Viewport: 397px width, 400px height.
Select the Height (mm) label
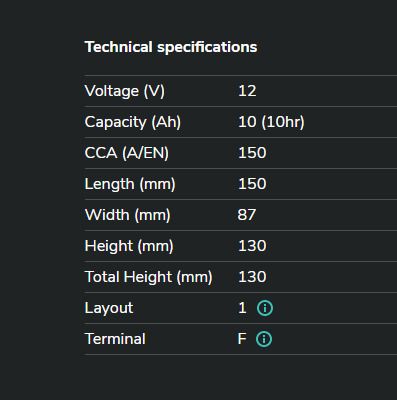pos(129,246)
